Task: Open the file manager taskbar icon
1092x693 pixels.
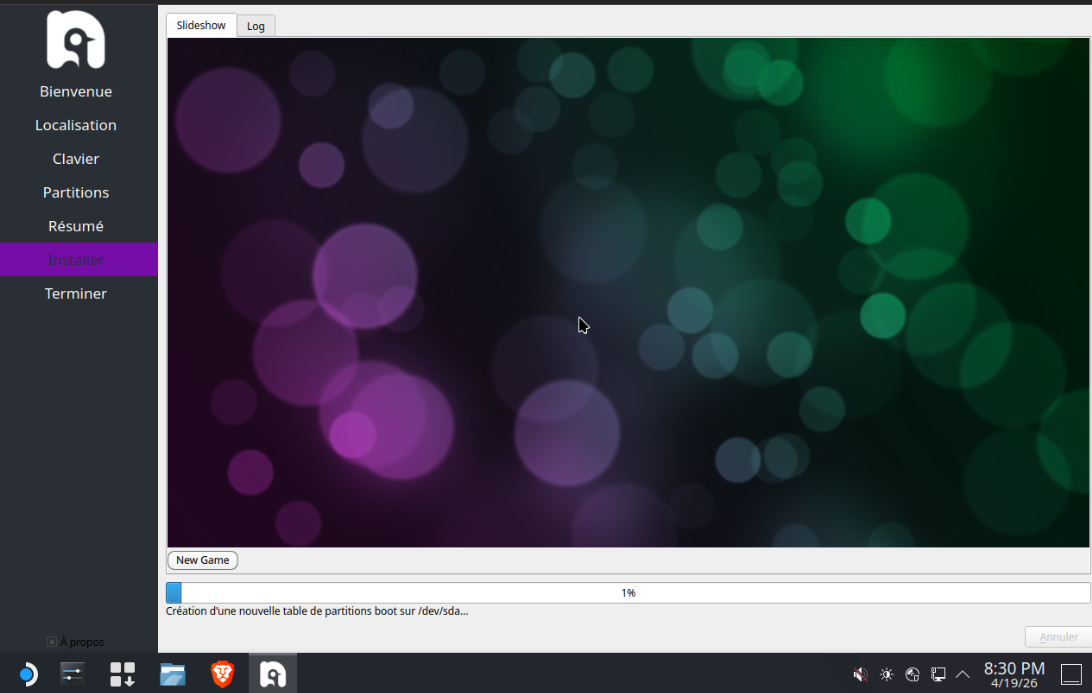Action: [x=173, y=674]
